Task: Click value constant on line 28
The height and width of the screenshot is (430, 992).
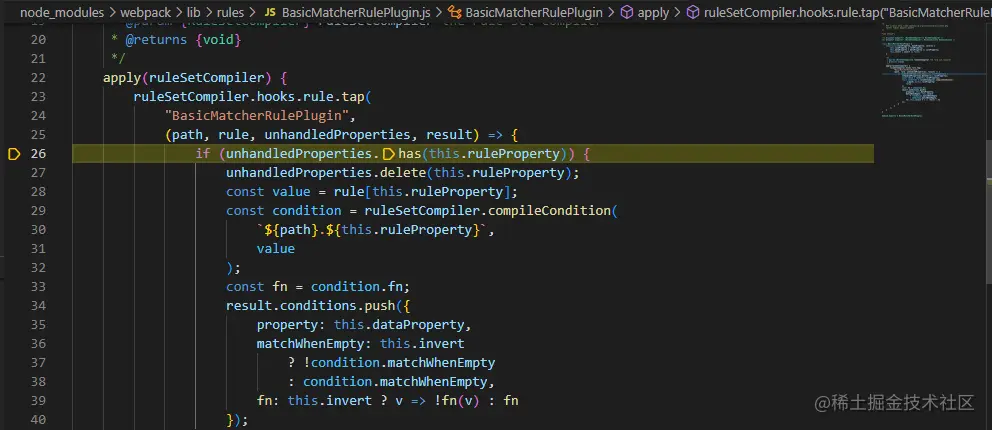Action: [x=291, y=192]
